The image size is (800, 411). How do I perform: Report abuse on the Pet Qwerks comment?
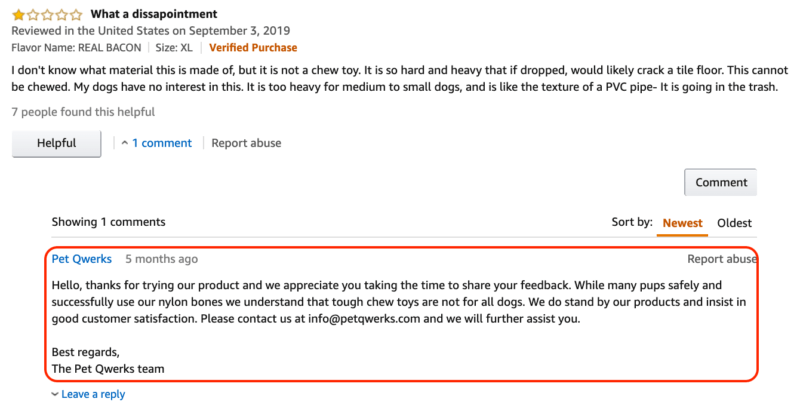(x=721, y=259)
